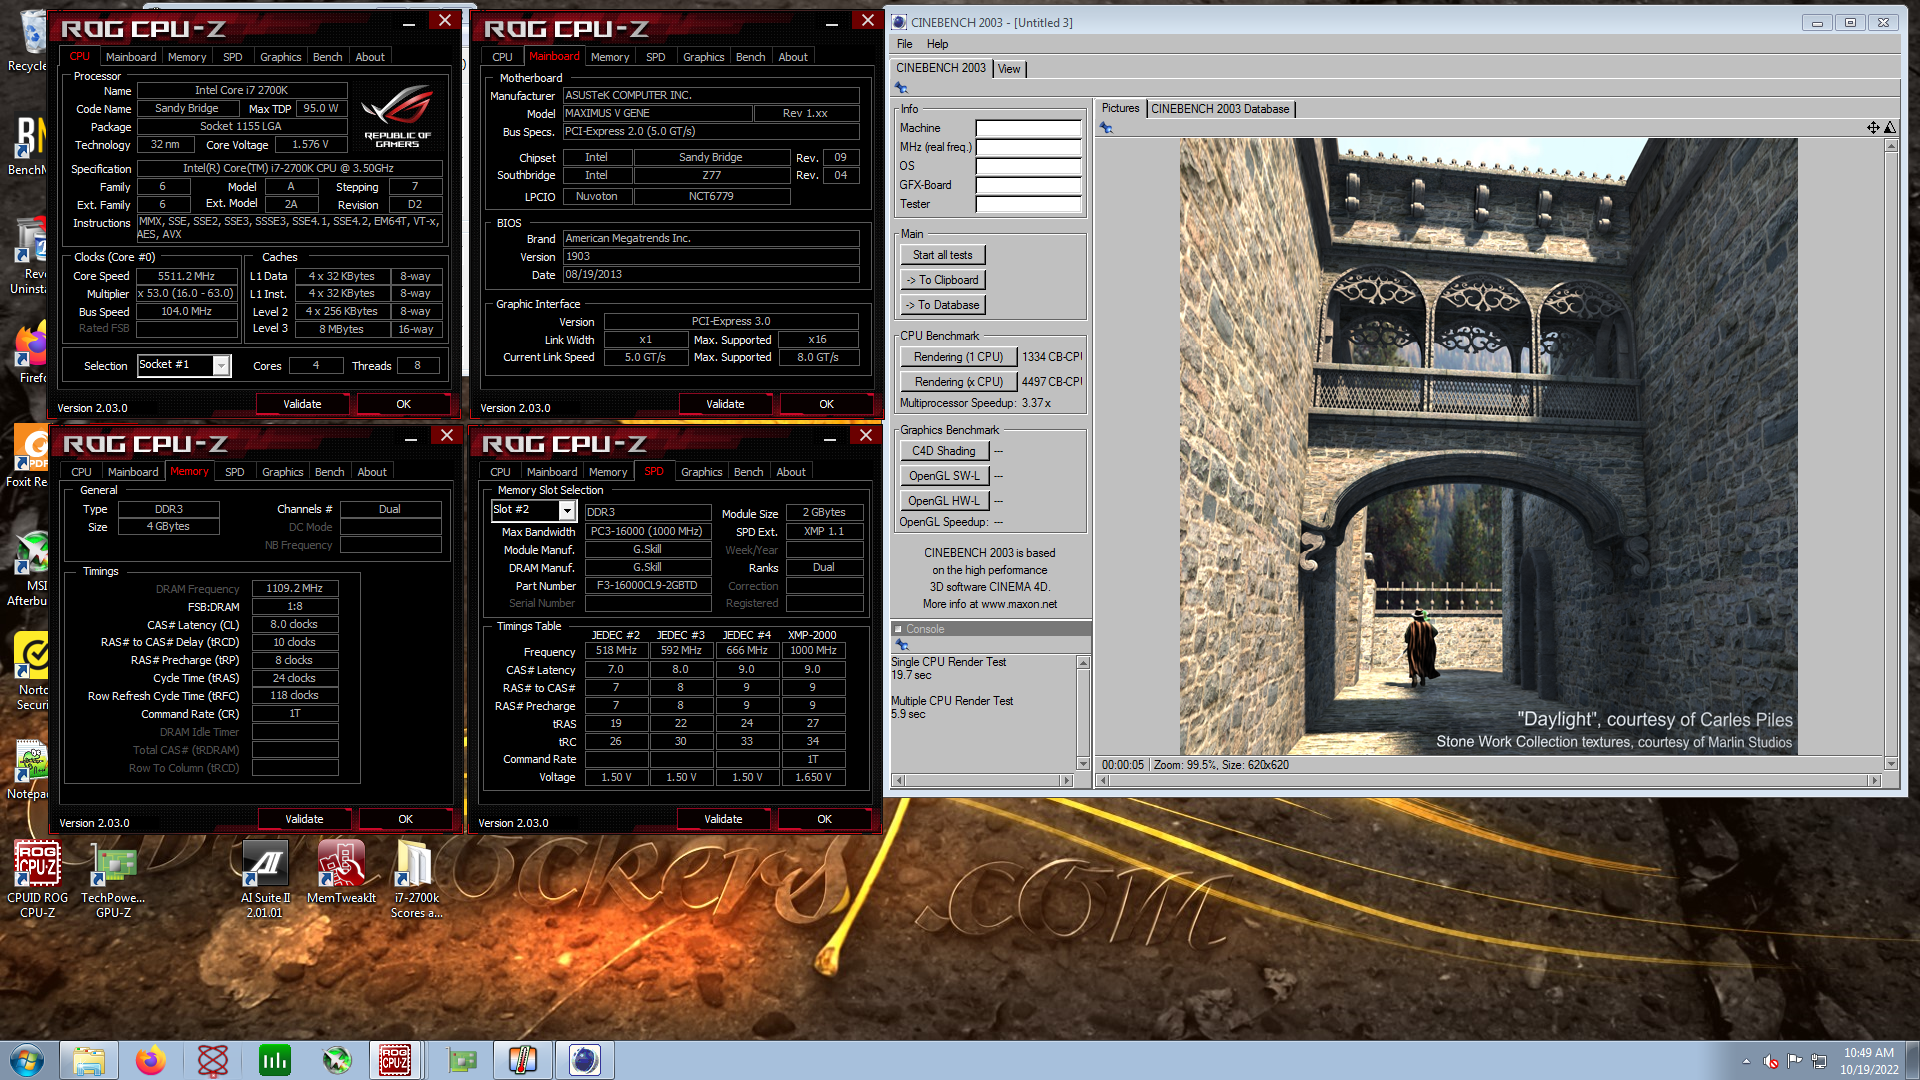The width and height of the screenshot is (1920, 1080).
Task: Click the MHz (real freq.) input field
Action: coord(1028,147)
